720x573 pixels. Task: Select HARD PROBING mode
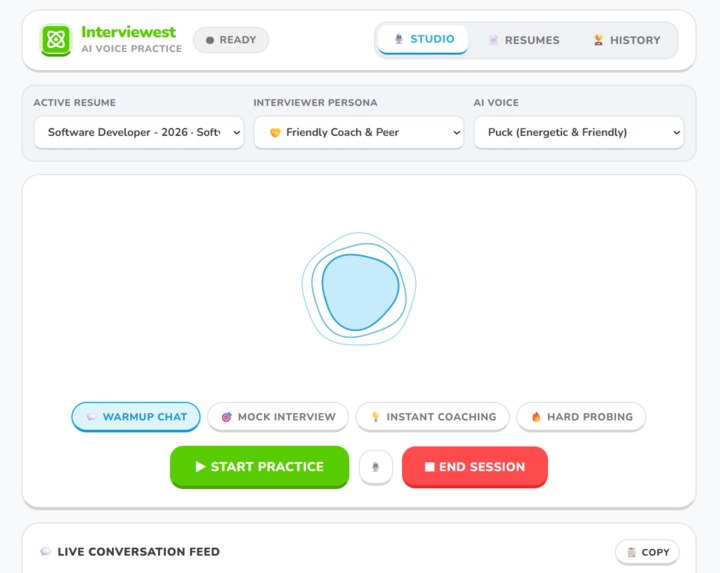[x=581, y=417]
